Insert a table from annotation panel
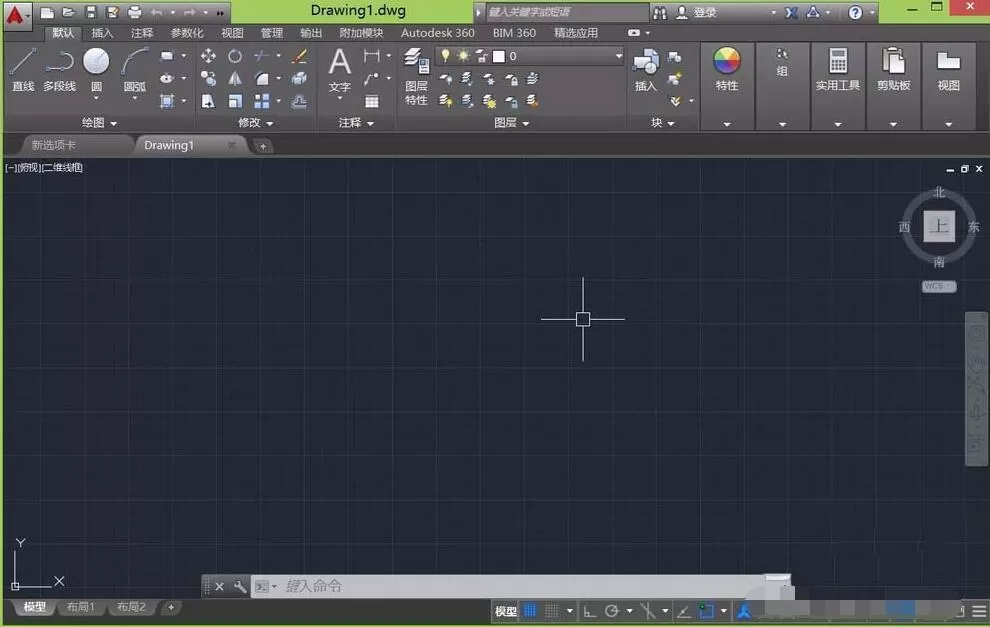The image size is (990, 627). 372,101
